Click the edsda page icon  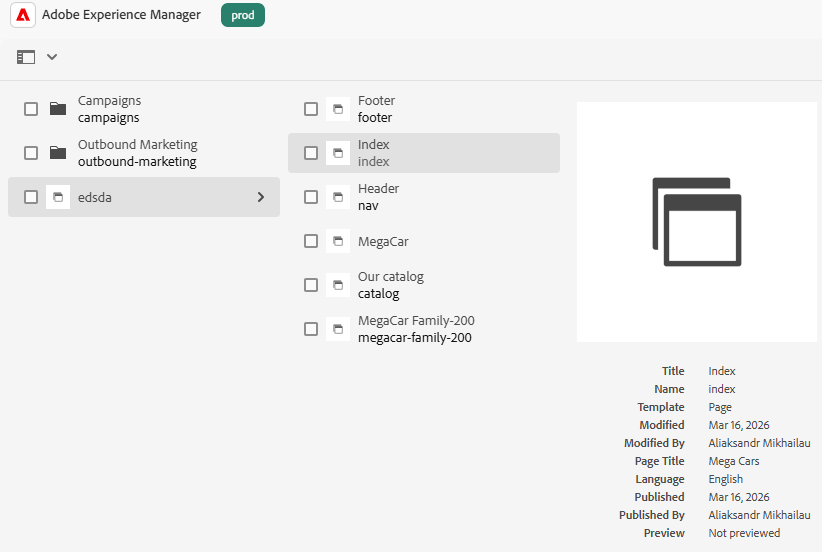point(58,197)
